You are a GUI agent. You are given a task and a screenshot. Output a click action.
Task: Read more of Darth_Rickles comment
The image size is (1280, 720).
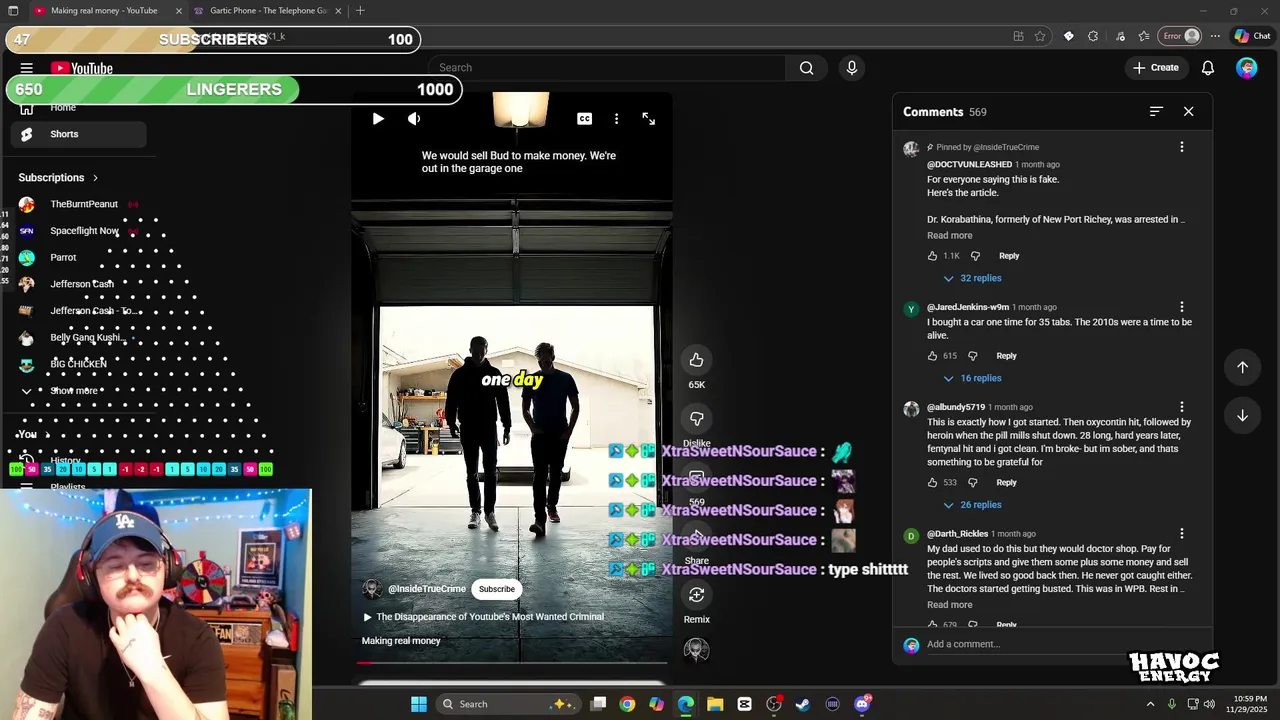tap(949, 605)
